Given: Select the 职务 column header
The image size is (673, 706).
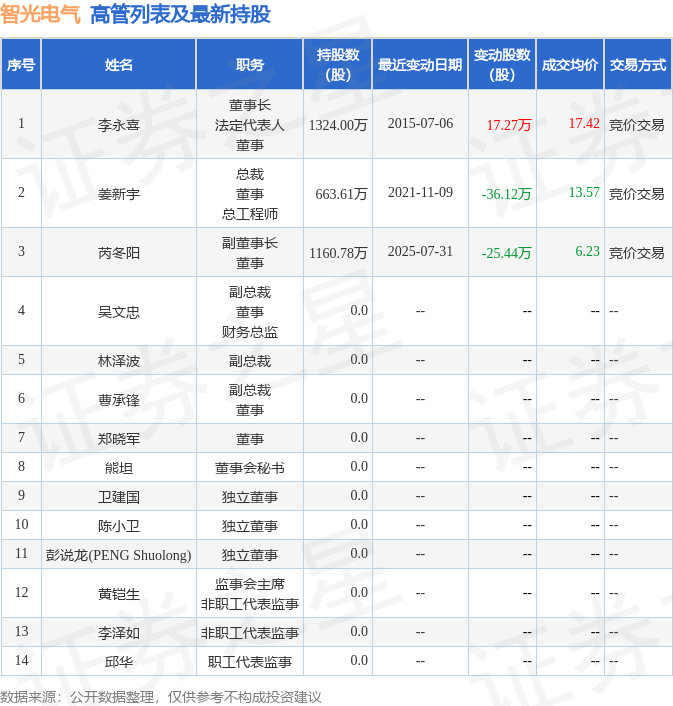Looking at the screenshot, I should tap(250, 65).
